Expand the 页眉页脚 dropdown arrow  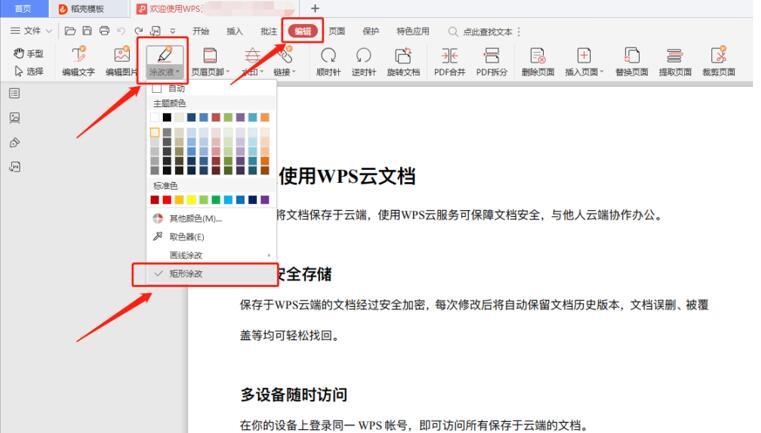point(228,72)
